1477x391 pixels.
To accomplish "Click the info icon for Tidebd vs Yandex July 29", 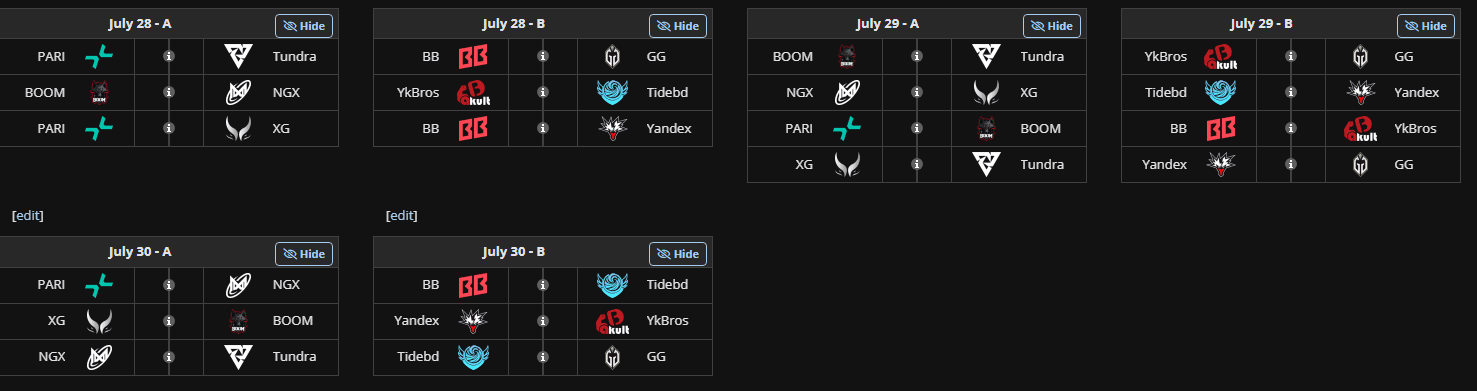I will (x=1291, y=93).
